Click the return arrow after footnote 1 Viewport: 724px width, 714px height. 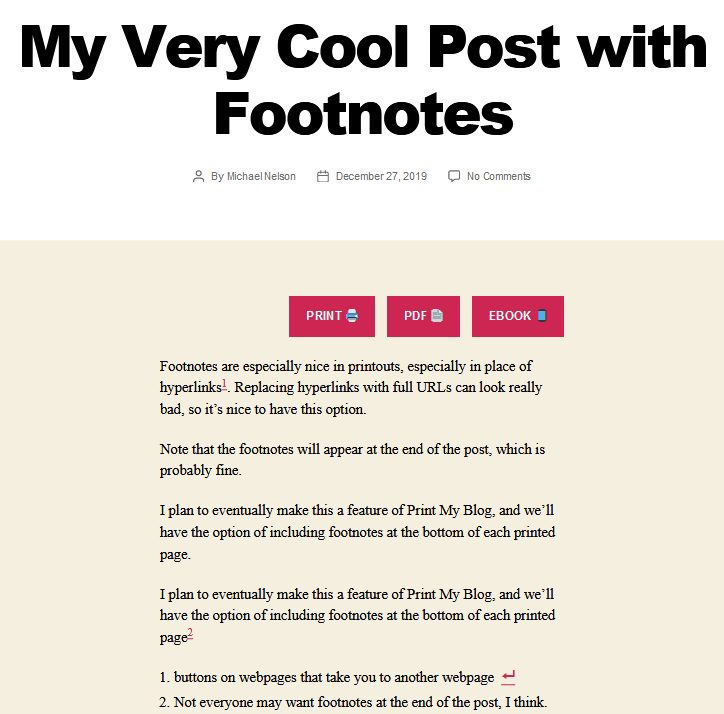point(508,678)
